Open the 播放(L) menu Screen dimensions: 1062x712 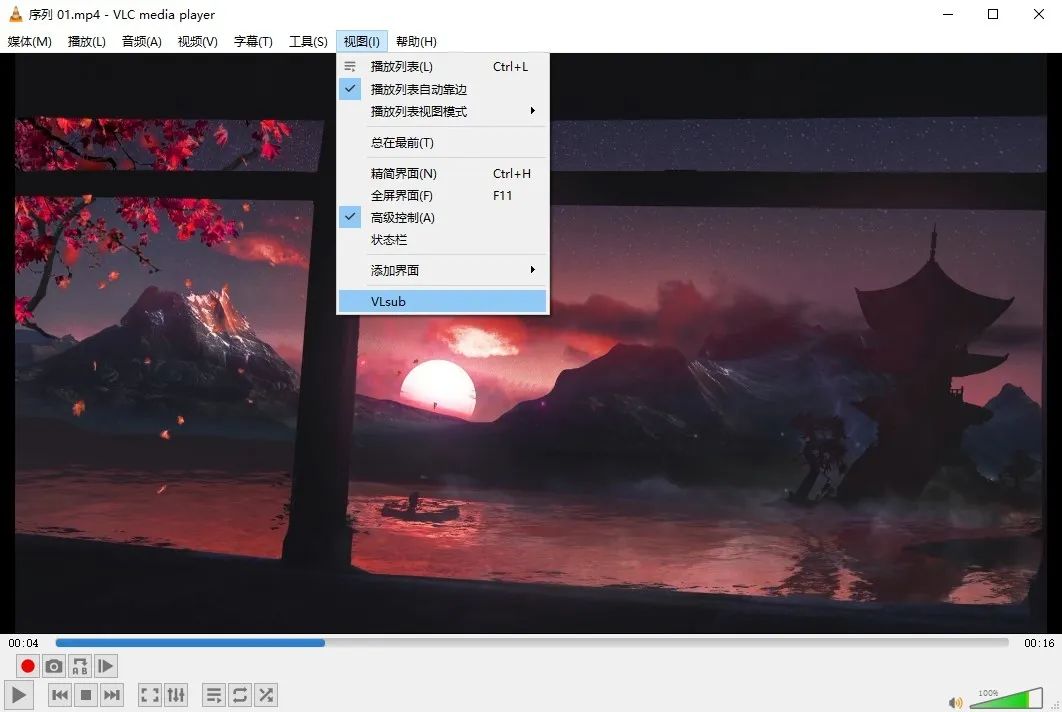point(87,41)
